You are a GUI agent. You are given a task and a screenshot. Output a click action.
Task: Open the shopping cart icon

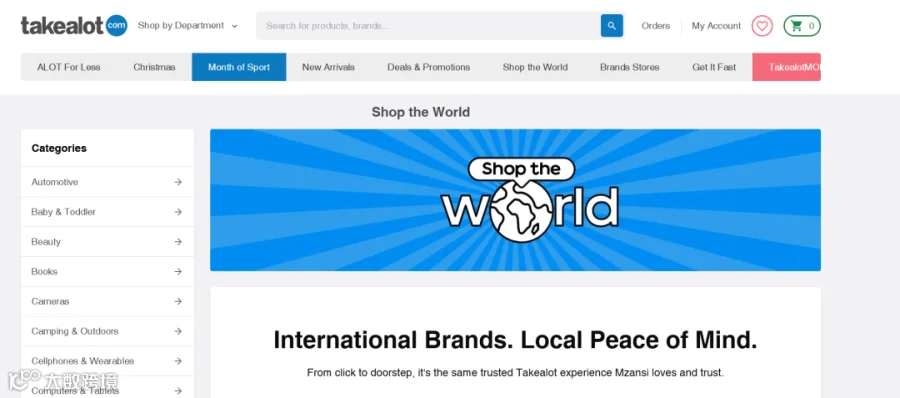(802, 26)
